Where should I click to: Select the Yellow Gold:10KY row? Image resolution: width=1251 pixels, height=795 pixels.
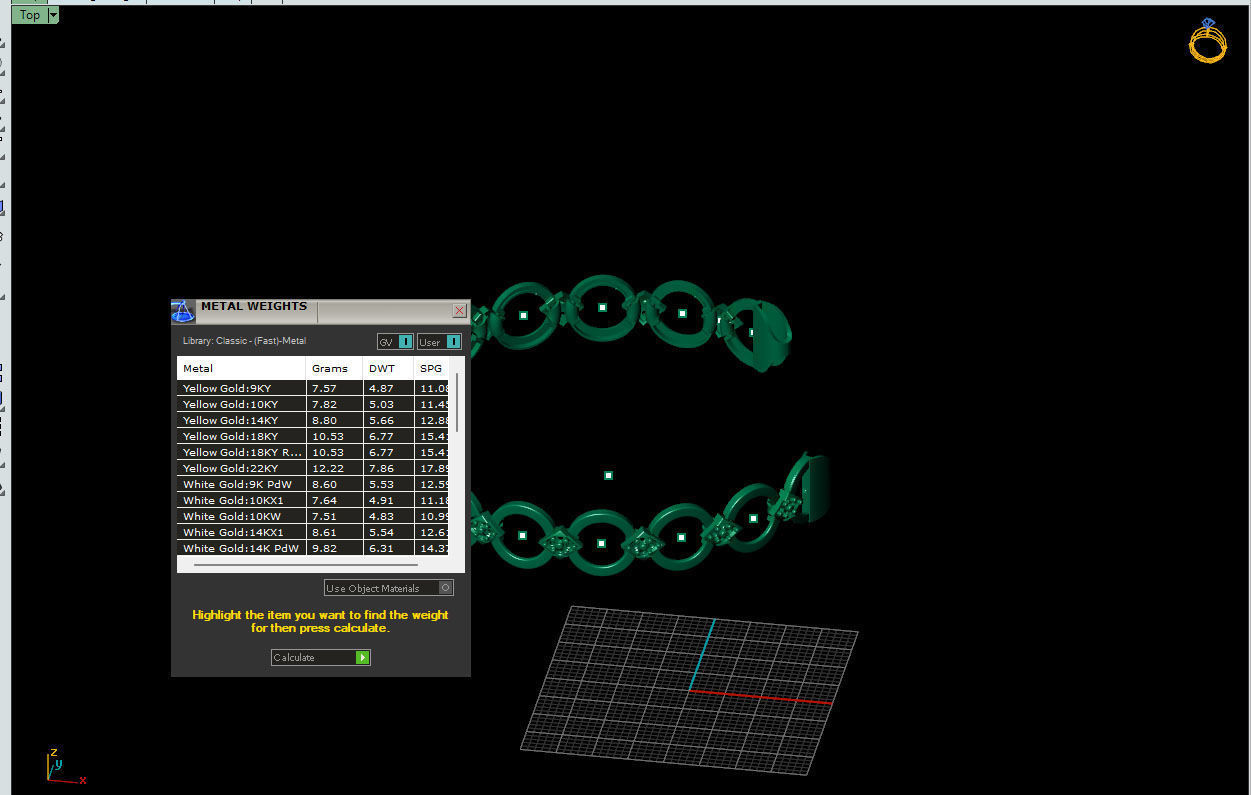[314, 404]
